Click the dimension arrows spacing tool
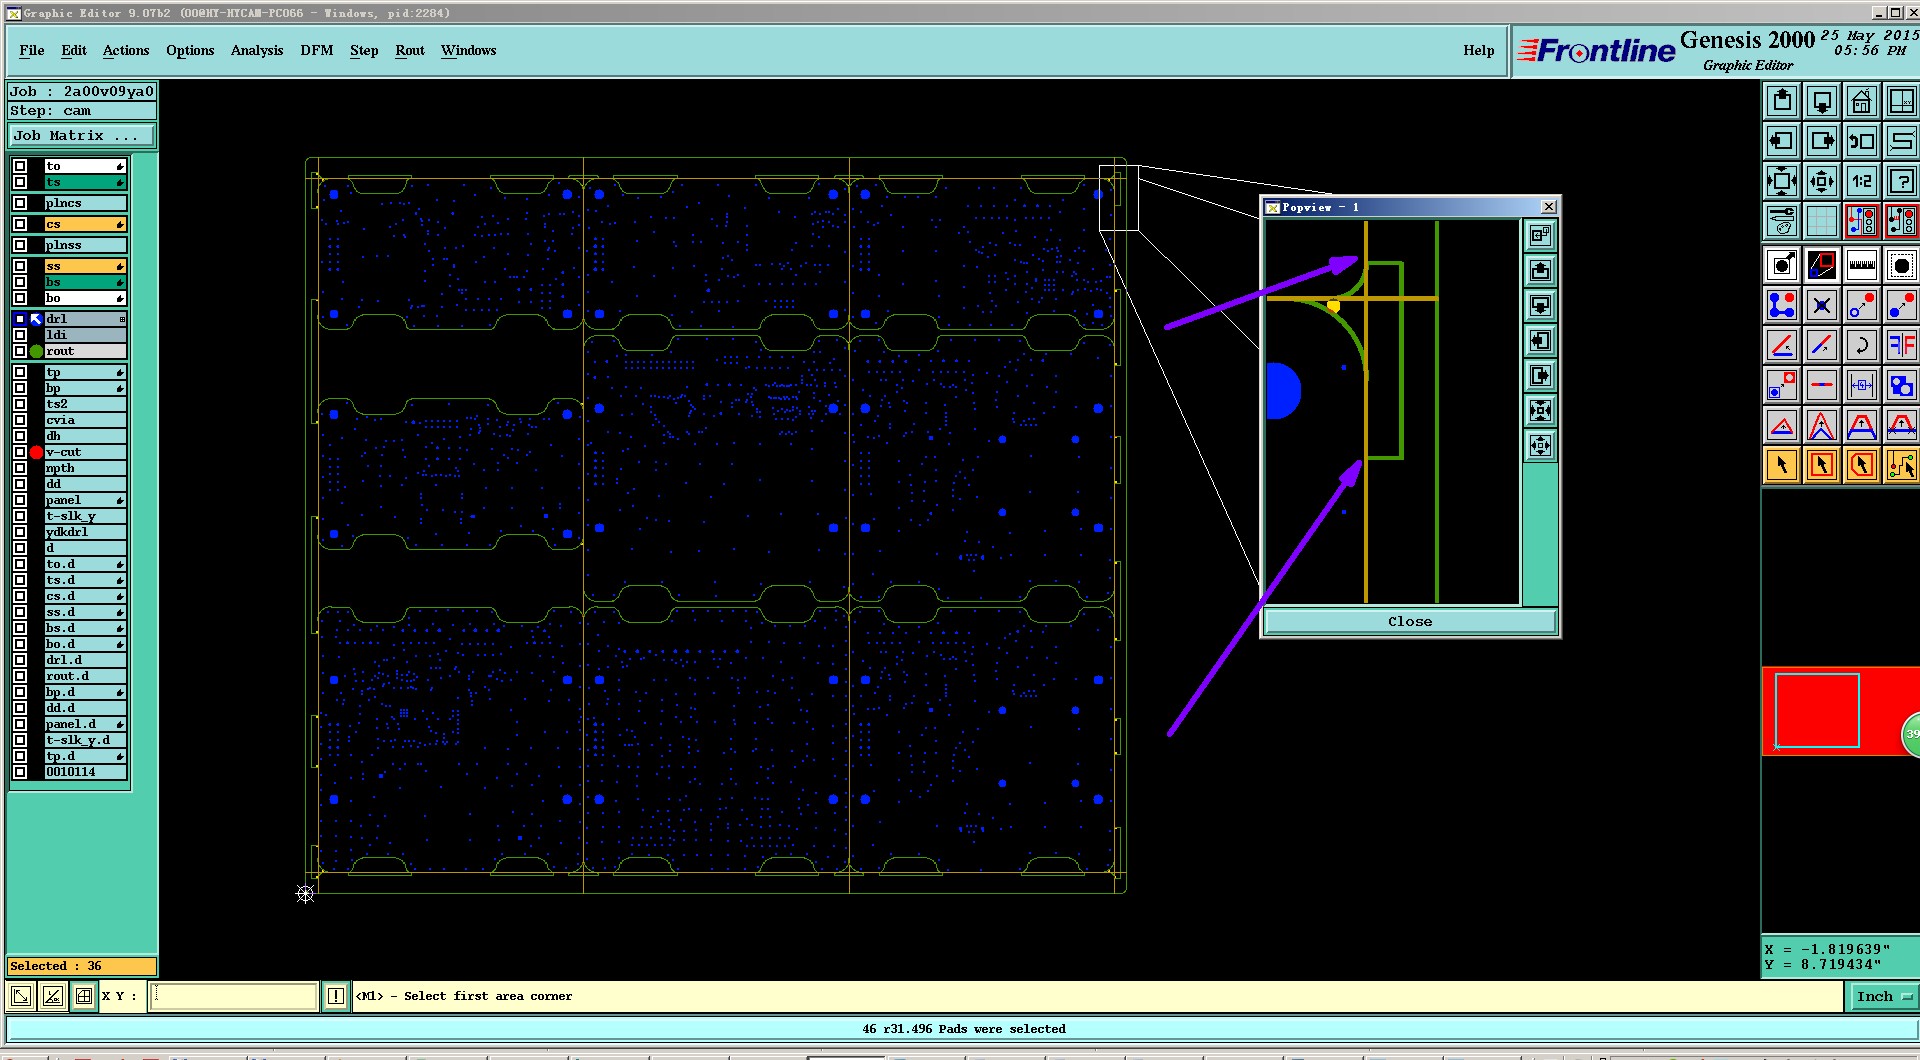This screenshot has height=1060, width=1920. coord(1861,385)
